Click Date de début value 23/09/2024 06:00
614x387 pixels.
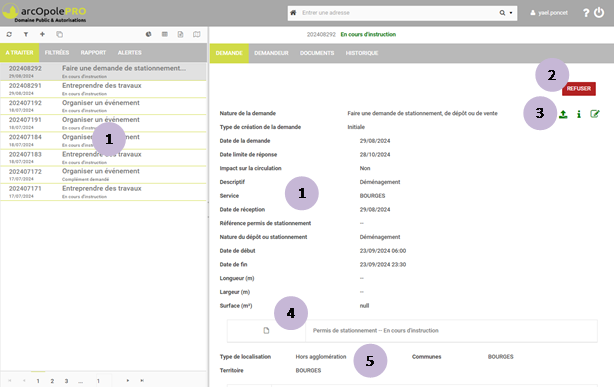click(x=383, y=251)
